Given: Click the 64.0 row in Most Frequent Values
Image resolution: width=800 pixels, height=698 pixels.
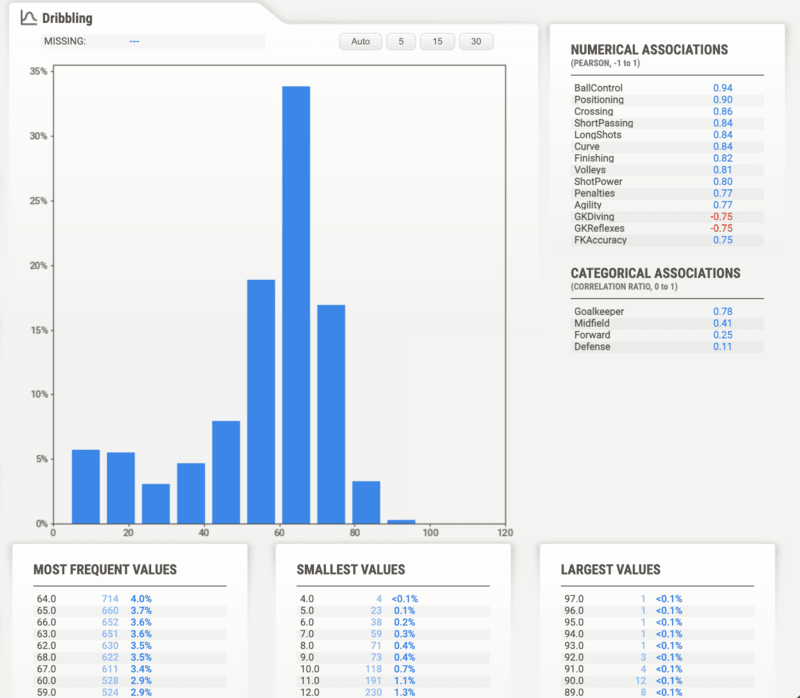Looking at the screenshot, I should point(128,599).
